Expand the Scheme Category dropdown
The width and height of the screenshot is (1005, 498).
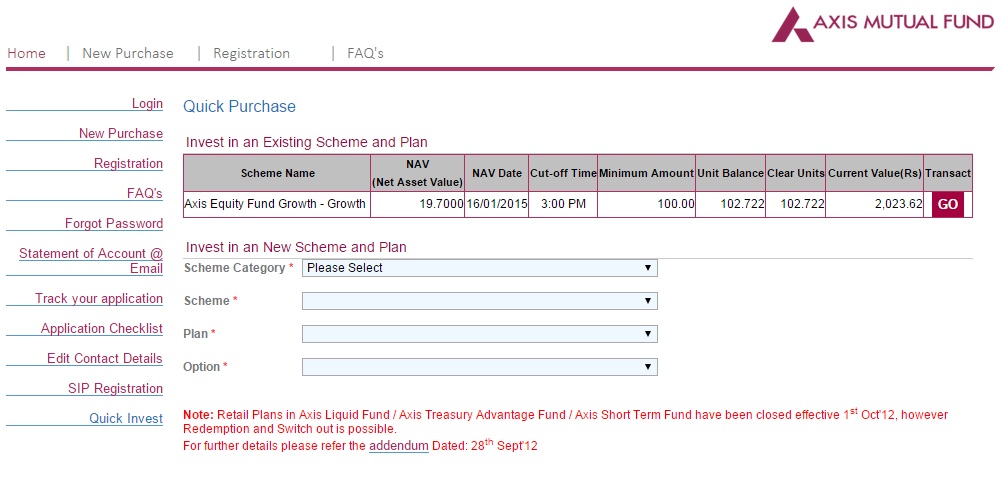point(479,268)
